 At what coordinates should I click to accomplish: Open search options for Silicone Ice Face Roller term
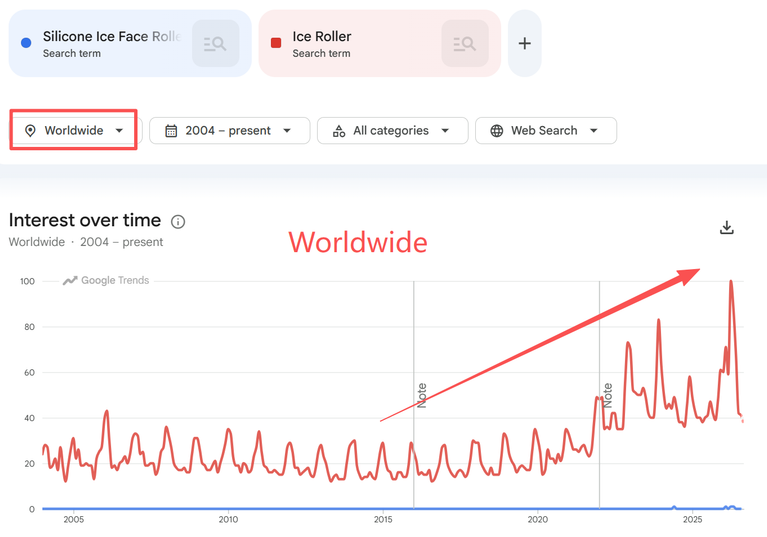pyautogui.click(x=215, y=44)
